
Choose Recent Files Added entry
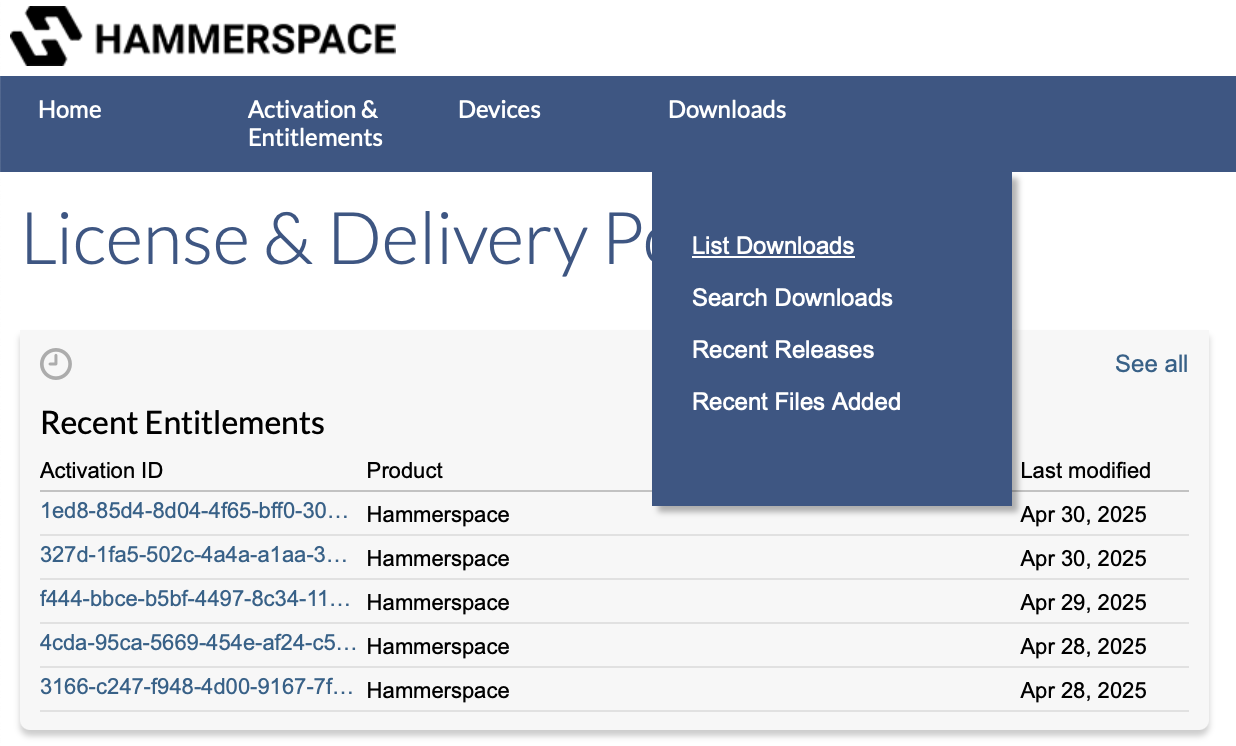[796, 402]
